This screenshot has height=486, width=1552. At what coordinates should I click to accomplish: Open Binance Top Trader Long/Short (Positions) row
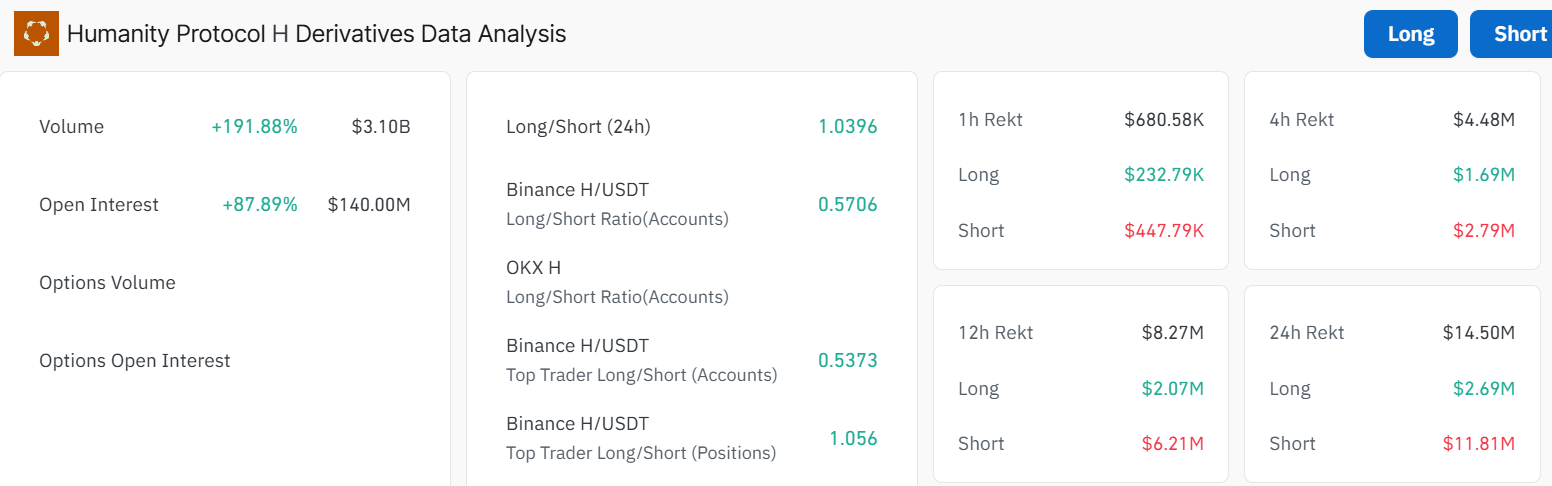click(692, 438)
